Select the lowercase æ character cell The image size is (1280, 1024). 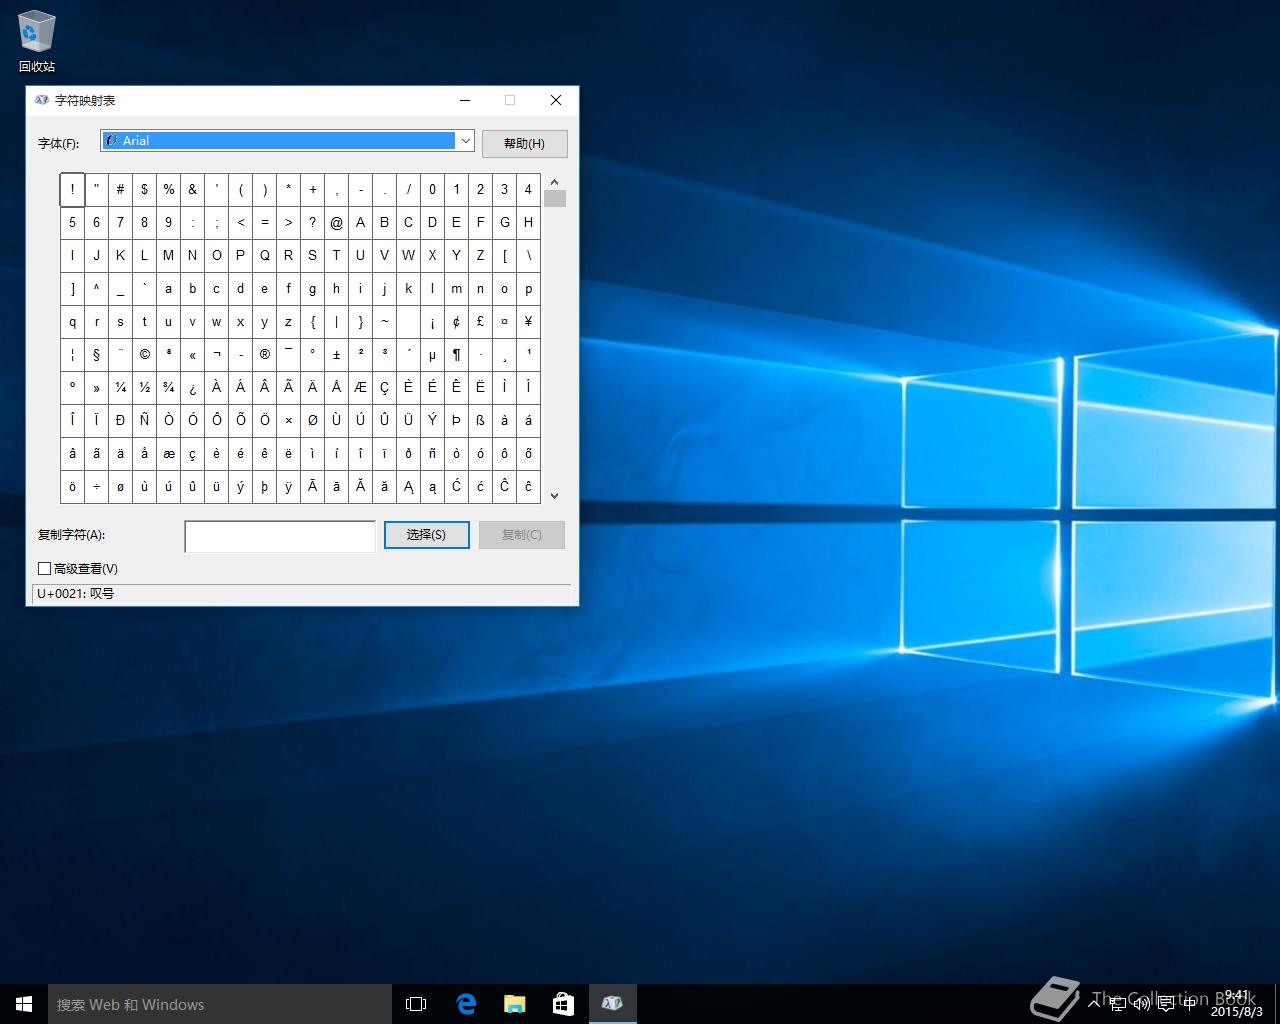point(168,453)
